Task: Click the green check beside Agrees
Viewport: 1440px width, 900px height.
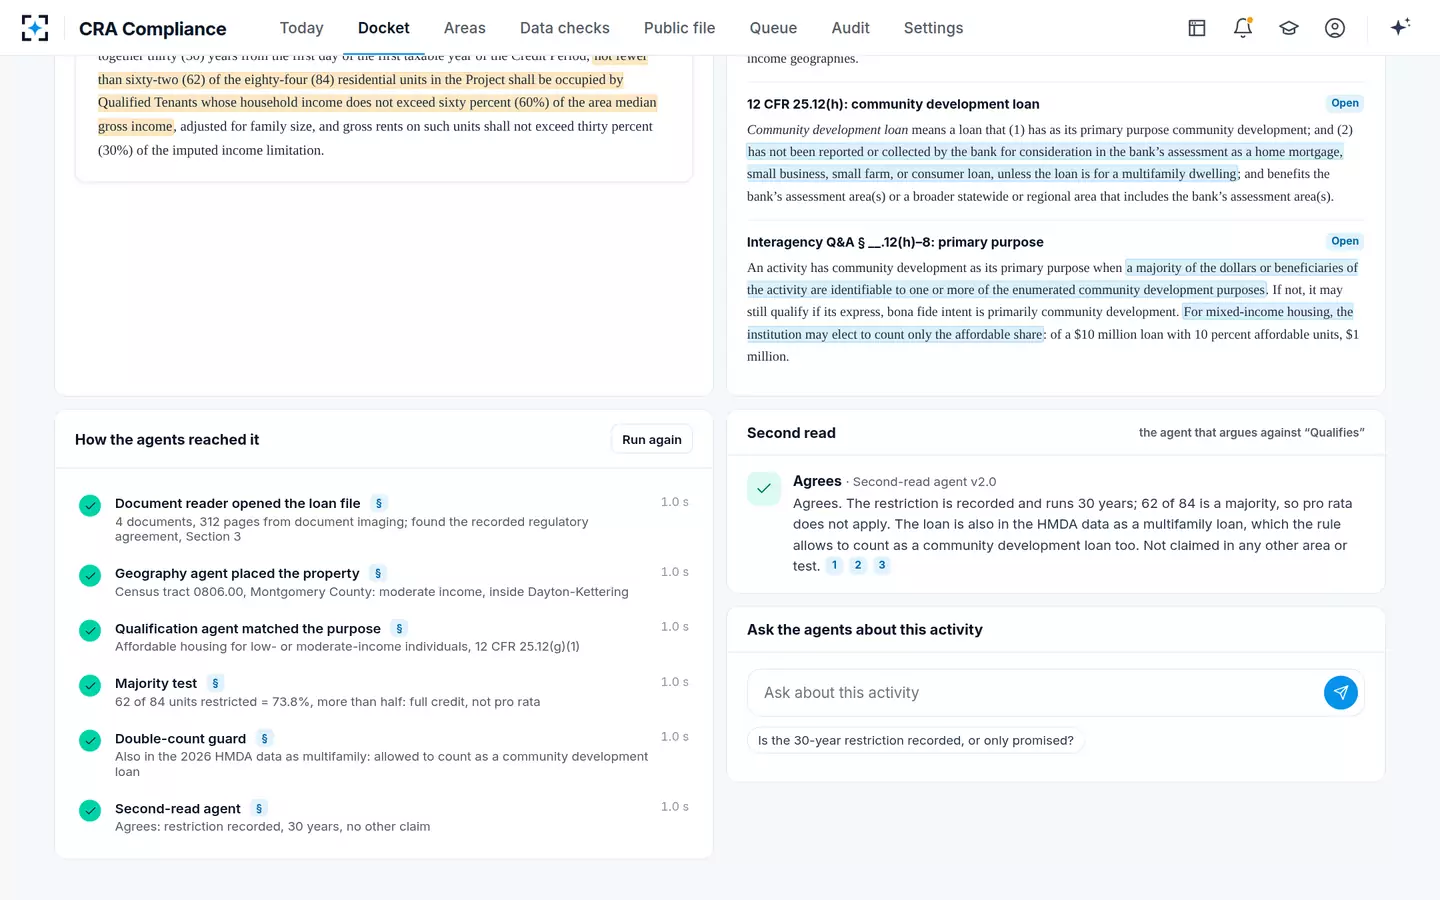Action: pos(764,489)
